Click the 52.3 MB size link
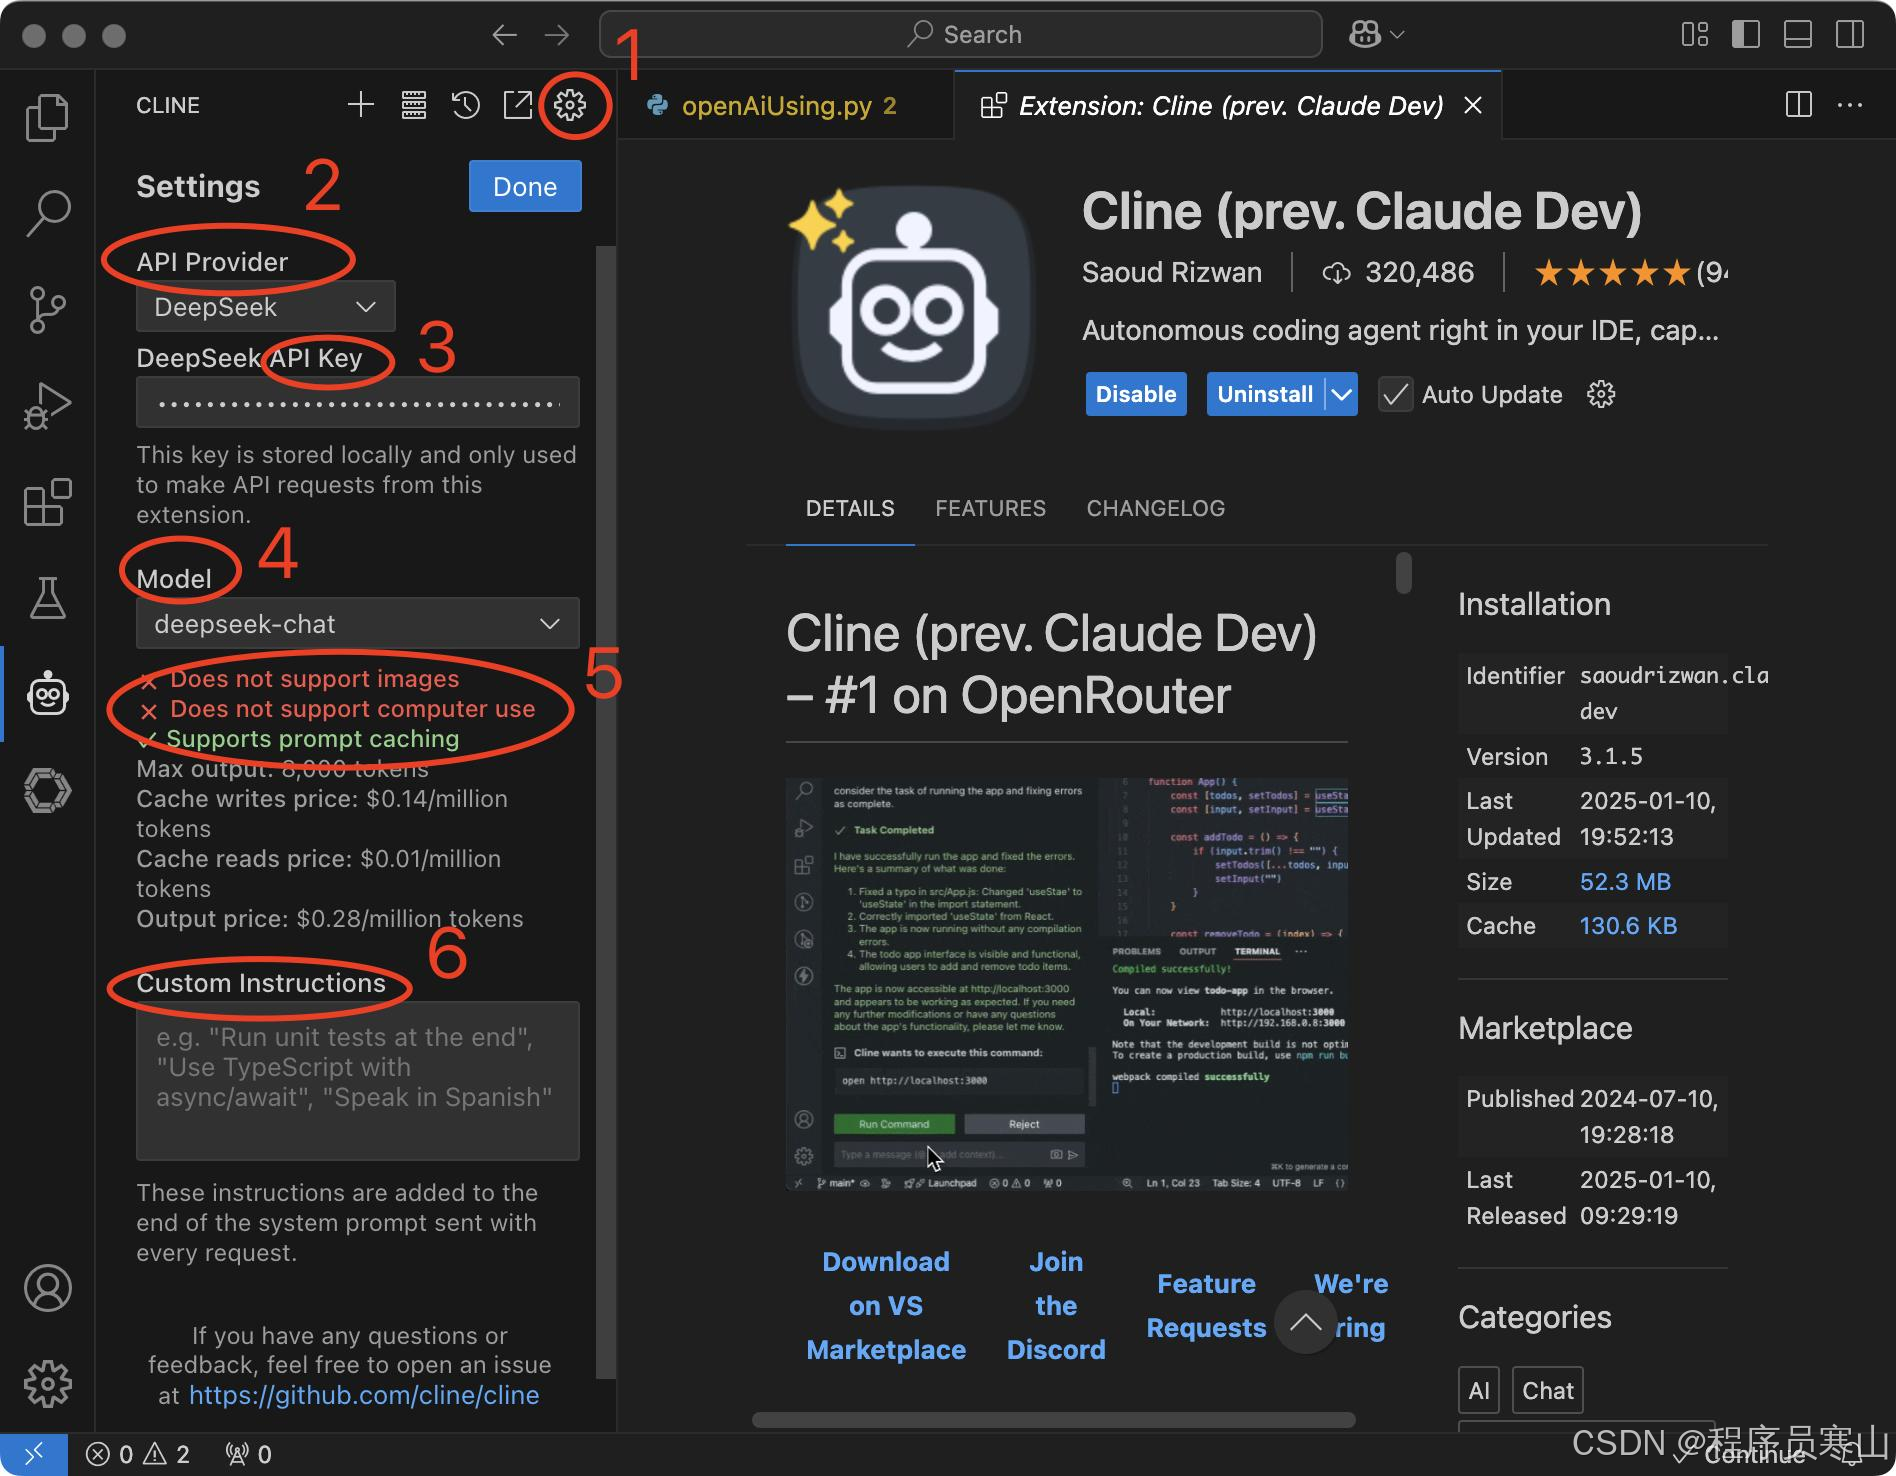Screen dimensions: 1896x1476 pyautogui.click(x=1625, y=882)
